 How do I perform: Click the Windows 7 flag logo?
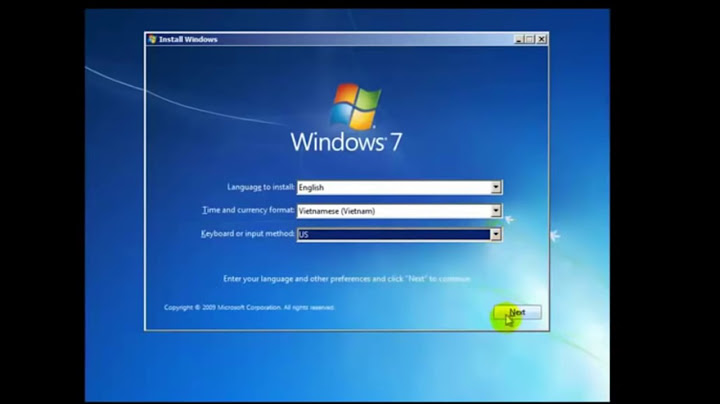click(x=355, y=106)
